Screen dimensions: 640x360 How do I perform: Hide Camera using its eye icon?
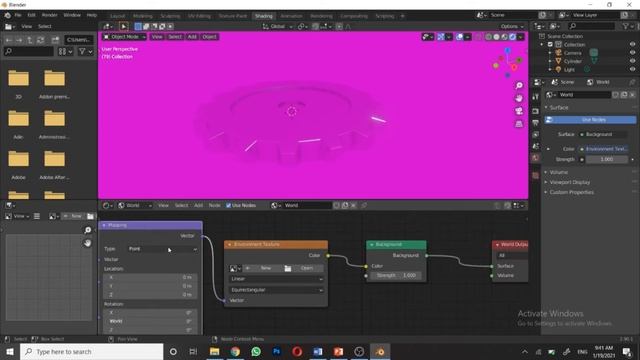(x=633, y=53)
